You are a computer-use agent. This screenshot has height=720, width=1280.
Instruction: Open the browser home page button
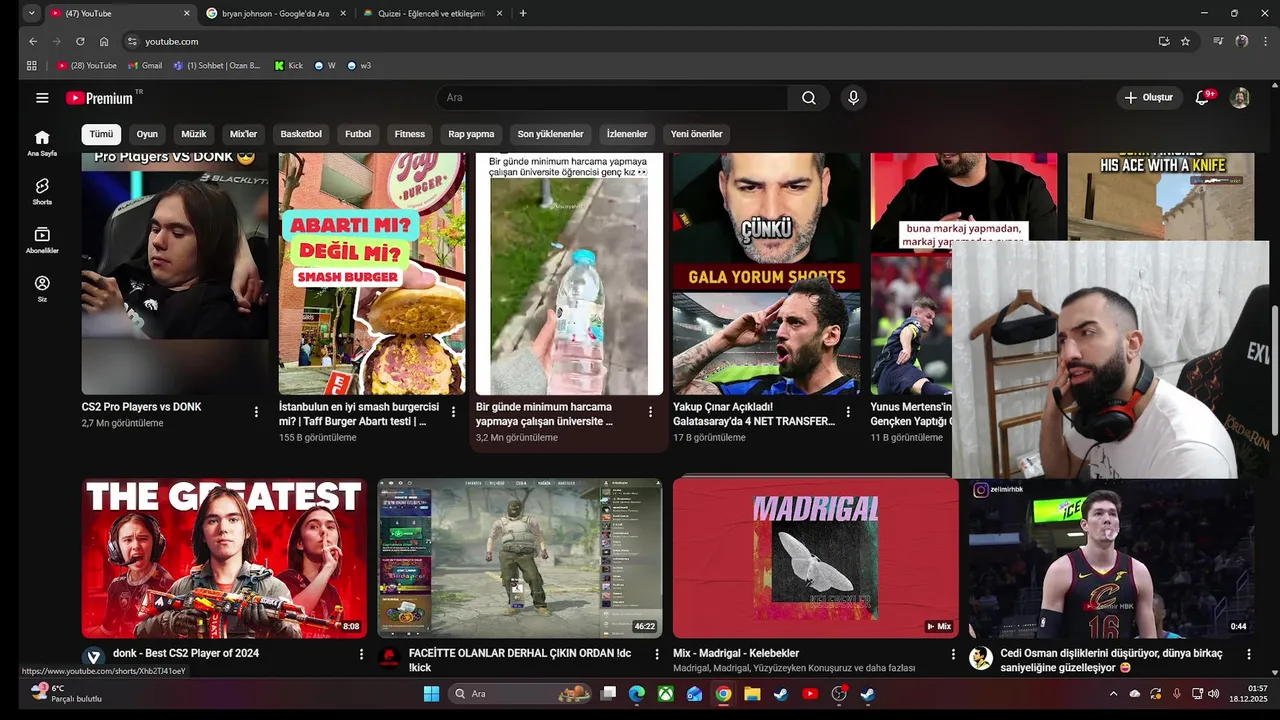click(104, 41)
